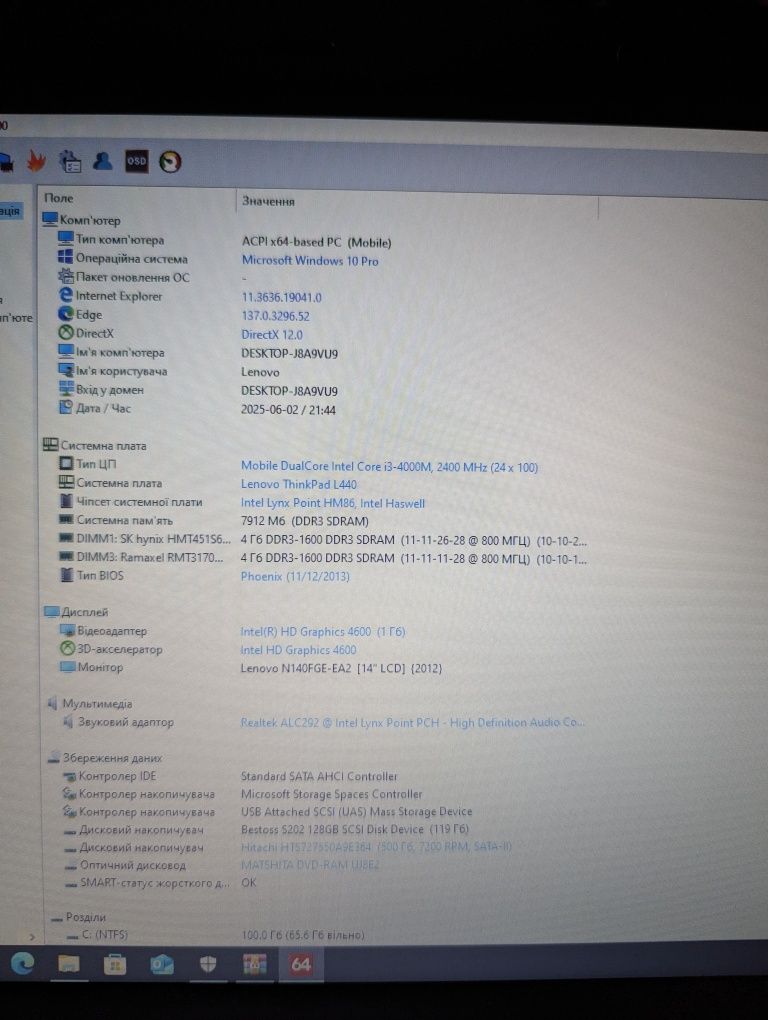Select the USB Attached SCSI (UAS) value
The image size is (768, 1020).
click(x=356, y=812)
